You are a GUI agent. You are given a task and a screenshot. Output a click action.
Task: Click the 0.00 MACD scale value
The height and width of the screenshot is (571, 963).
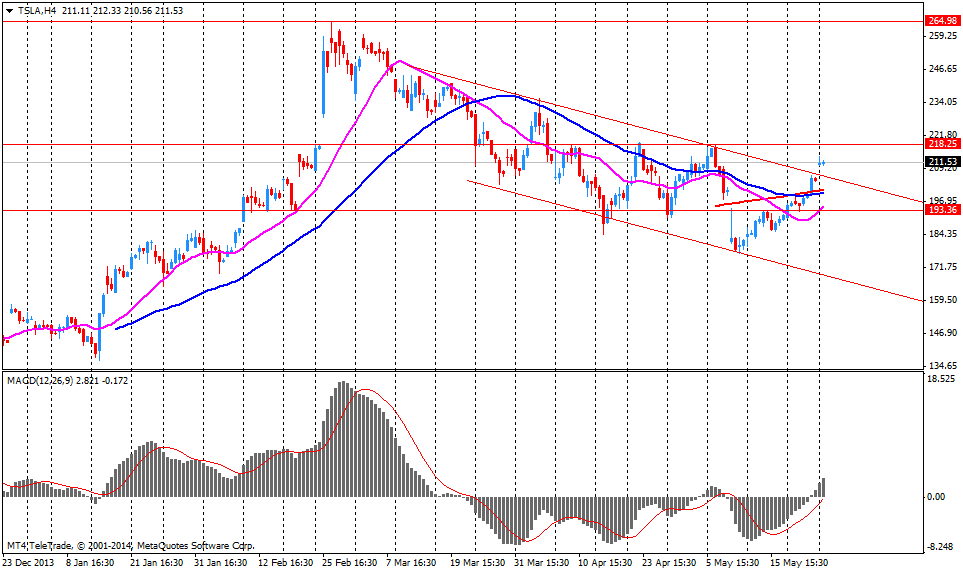click(937, 497)
